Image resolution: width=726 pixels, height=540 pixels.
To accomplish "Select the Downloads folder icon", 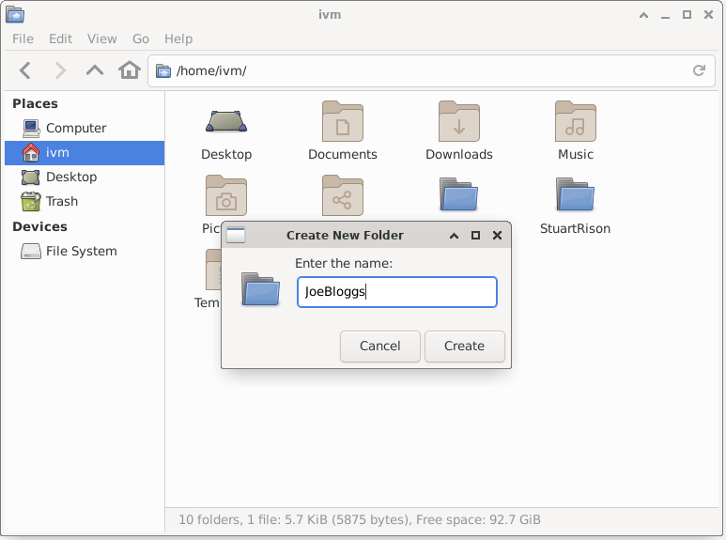I will 459,122.
